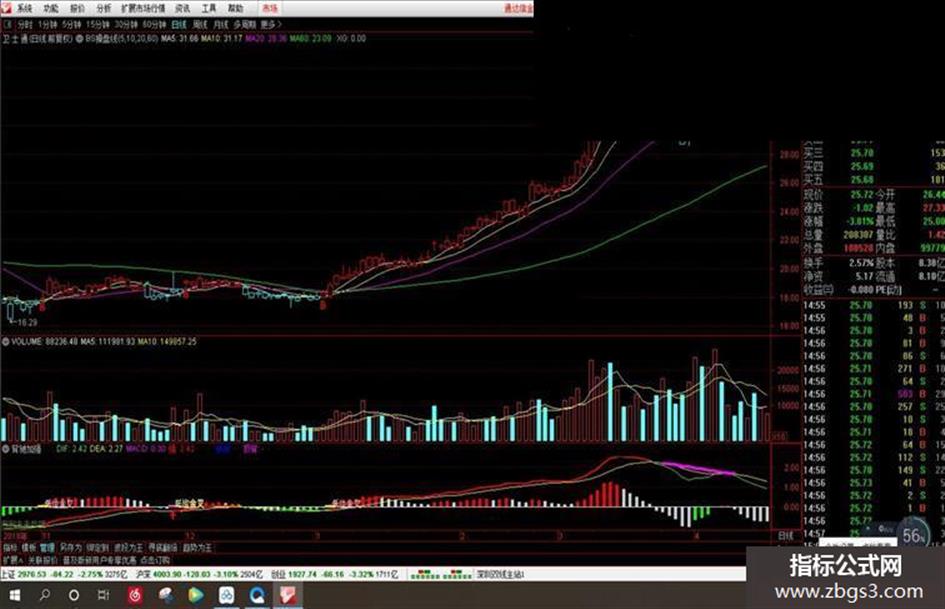
Task: Select the highlighted 管理 tab
Action: click(46, 548)
